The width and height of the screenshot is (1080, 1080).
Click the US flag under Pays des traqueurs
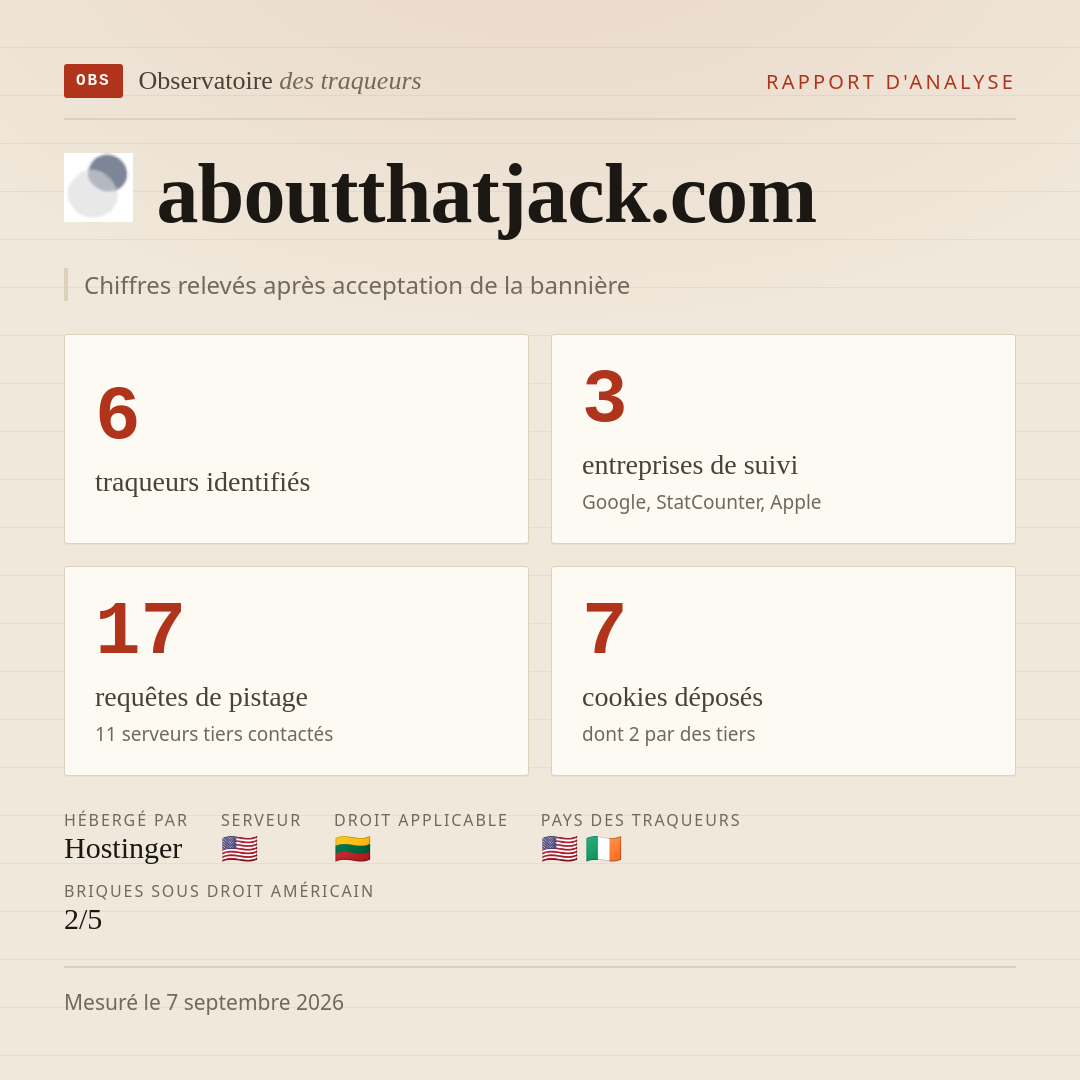[559, 849]
